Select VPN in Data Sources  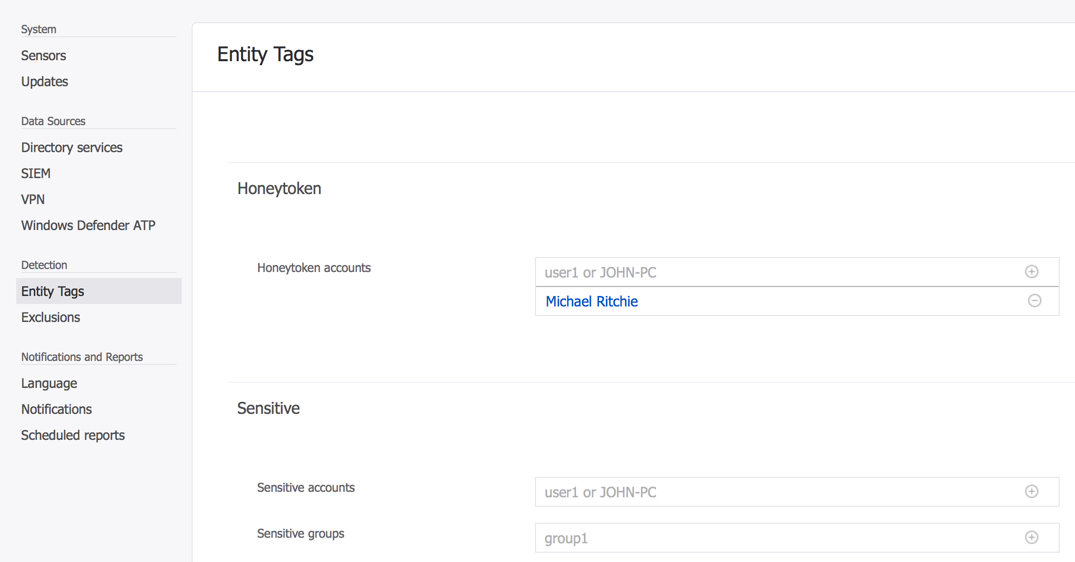(x=33, y=200)
